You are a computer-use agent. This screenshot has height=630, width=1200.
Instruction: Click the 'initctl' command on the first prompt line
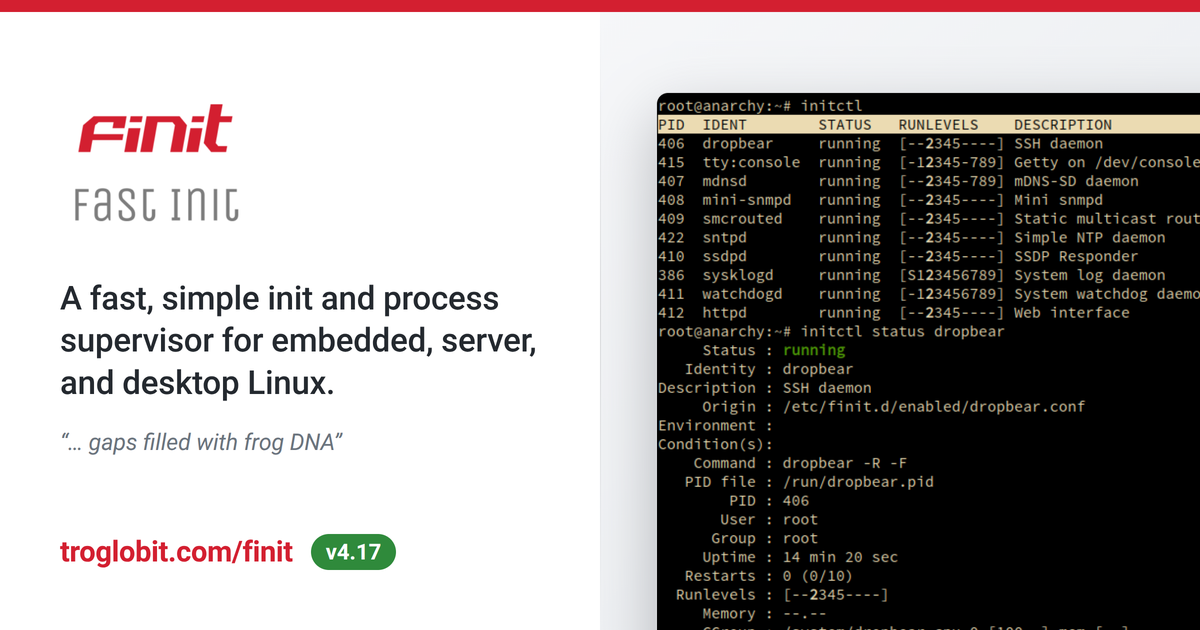point(832,106)
